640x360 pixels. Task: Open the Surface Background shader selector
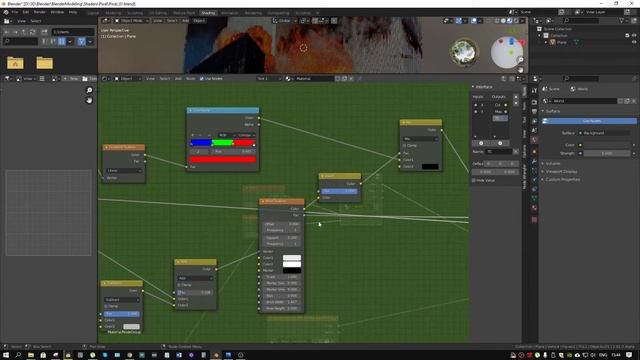[605, 133]
